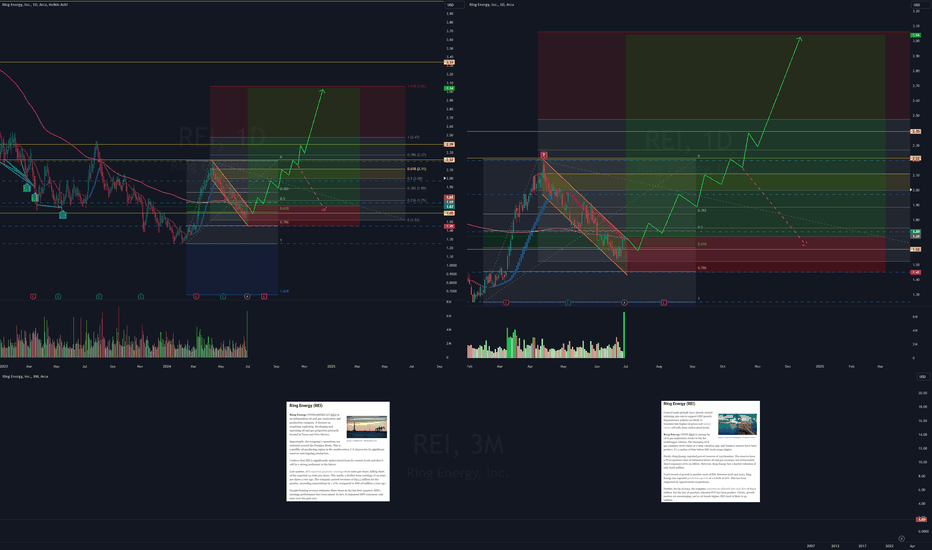Open left Ring Energy (REI) article note image
This screenshot has width=932, height=550.
(338, 451)
